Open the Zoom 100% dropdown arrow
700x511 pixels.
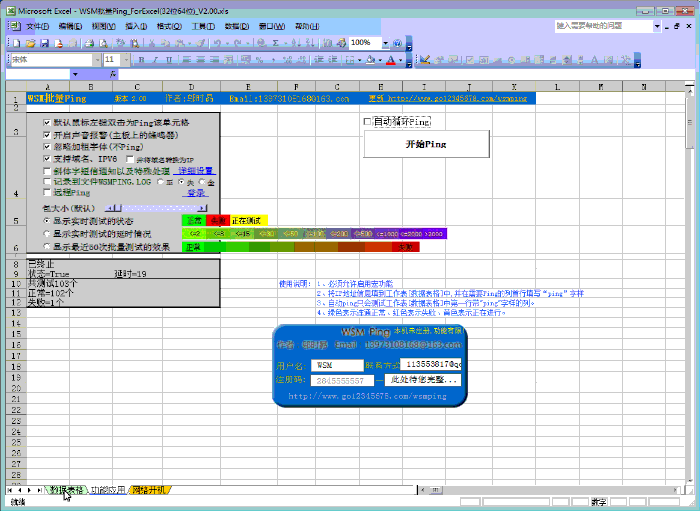[x=385, y=43]
